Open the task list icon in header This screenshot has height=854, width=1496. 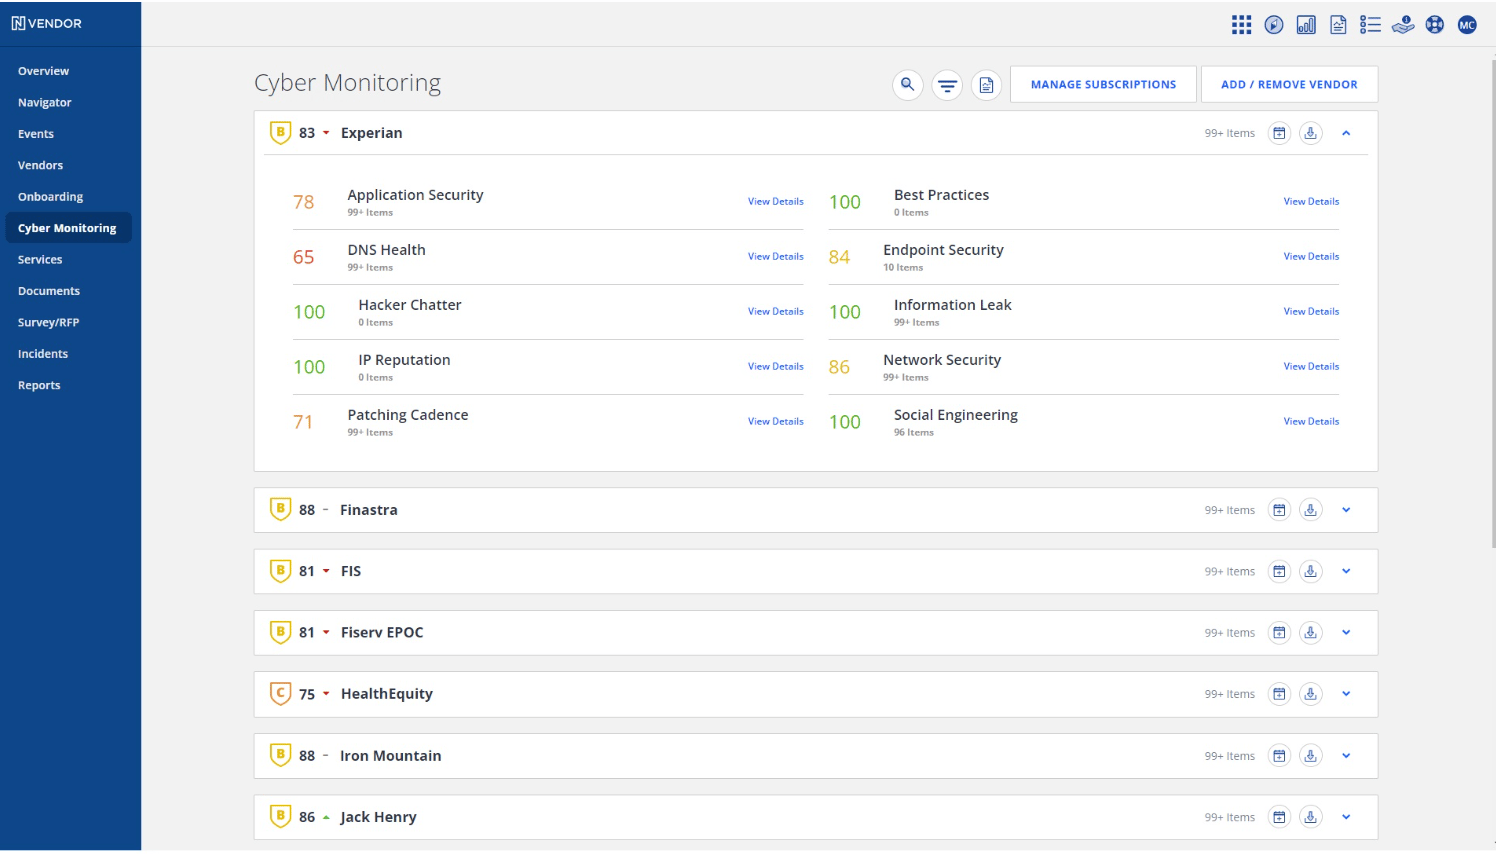click(x=1370, y=25)
